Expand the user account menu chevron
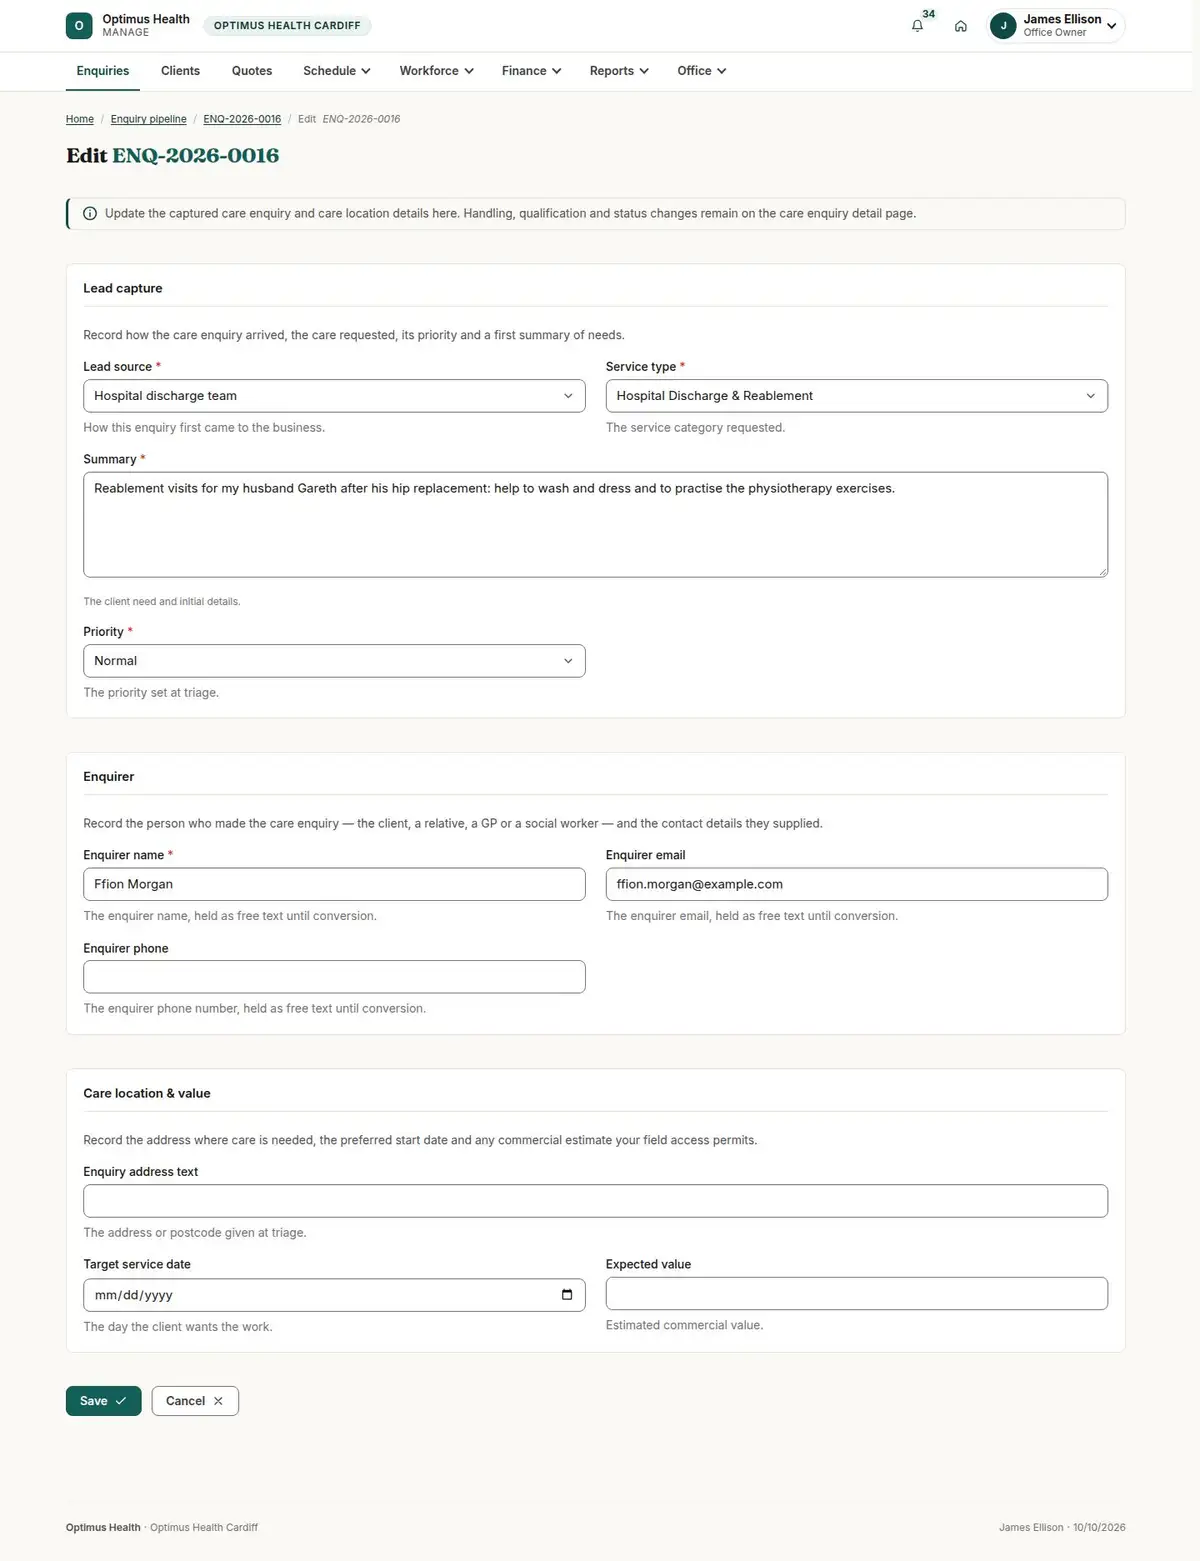Screen dimensions: 1200x1561 [1111, 26]
